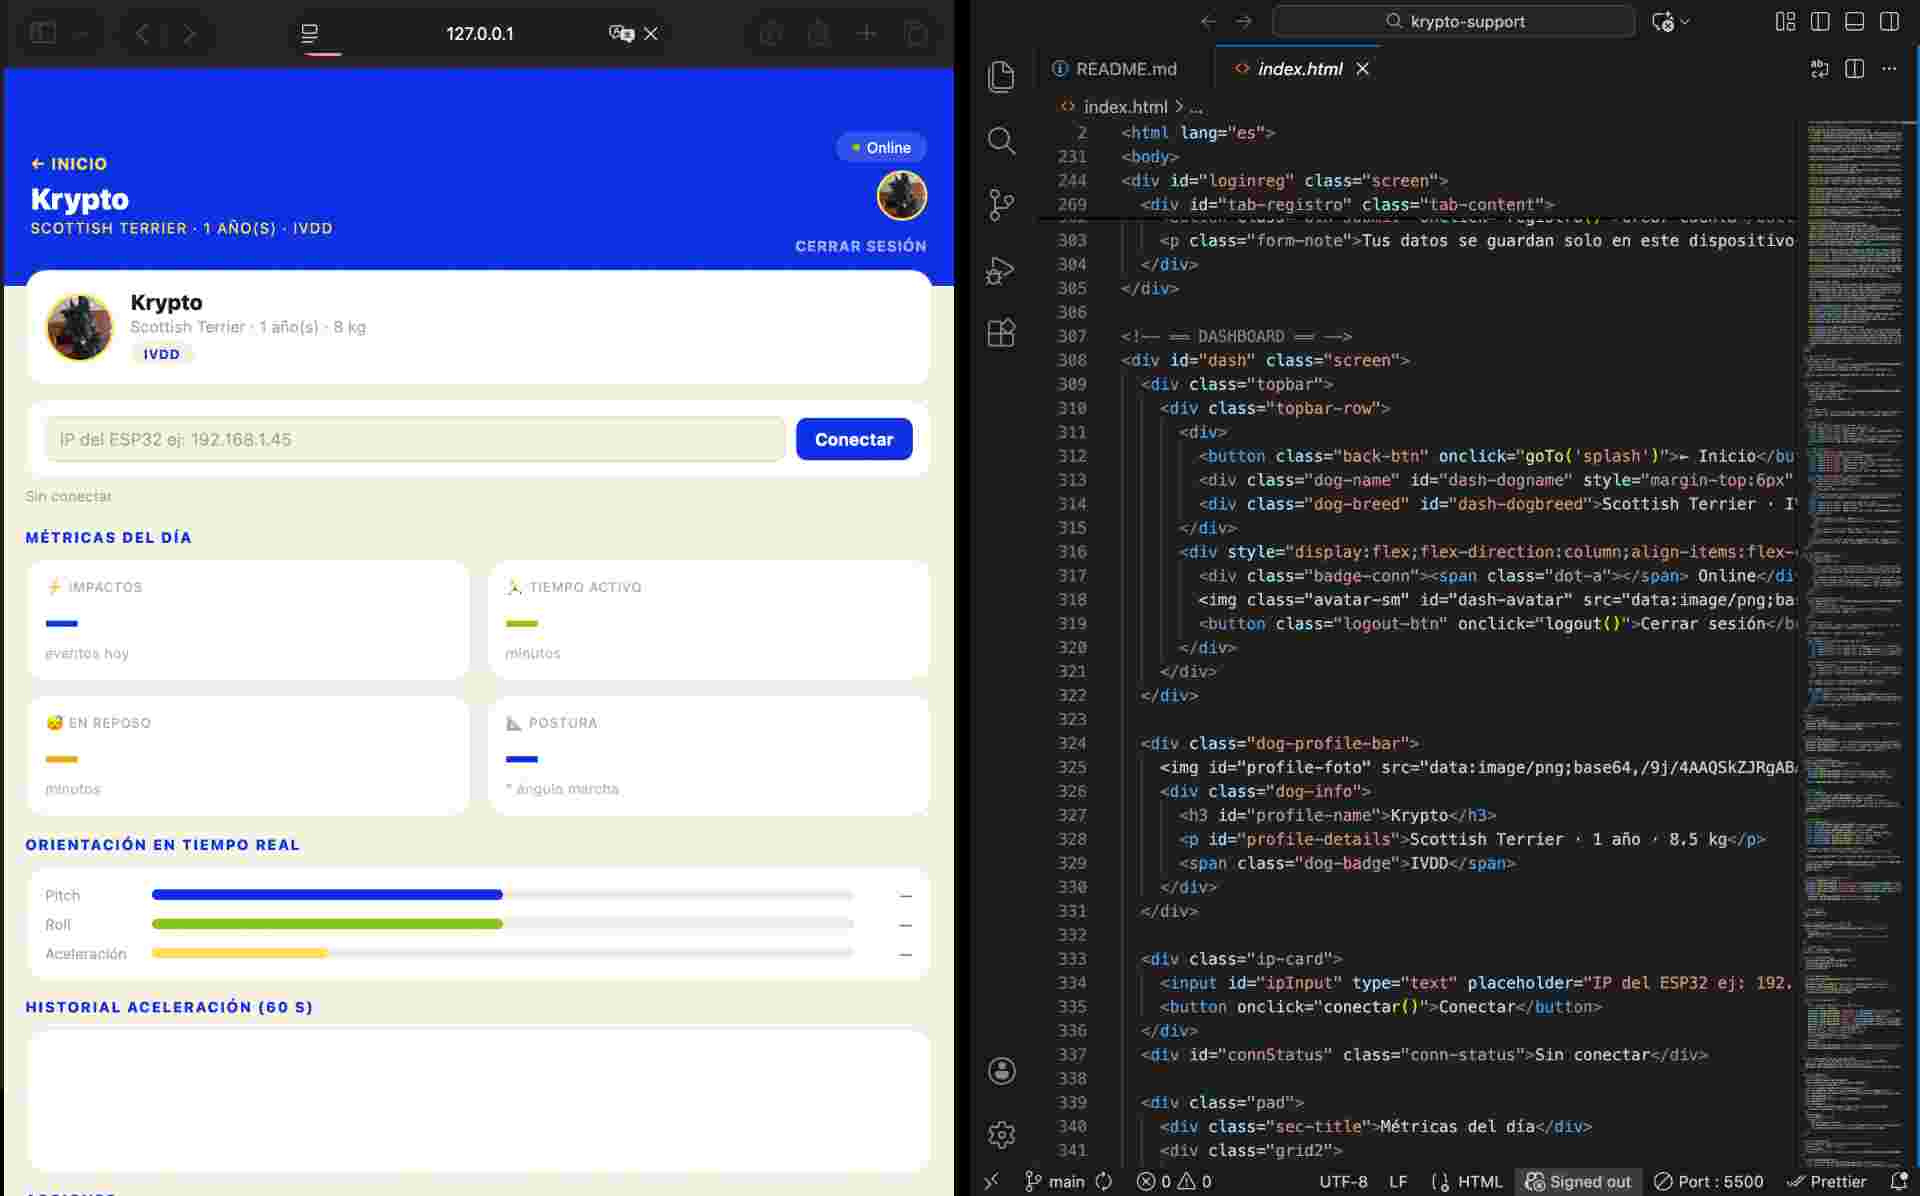Close the index.html editor tab
The width and height of the screenshot is (1920, 1196).
pyautogui.click(x=1362, y=69)
